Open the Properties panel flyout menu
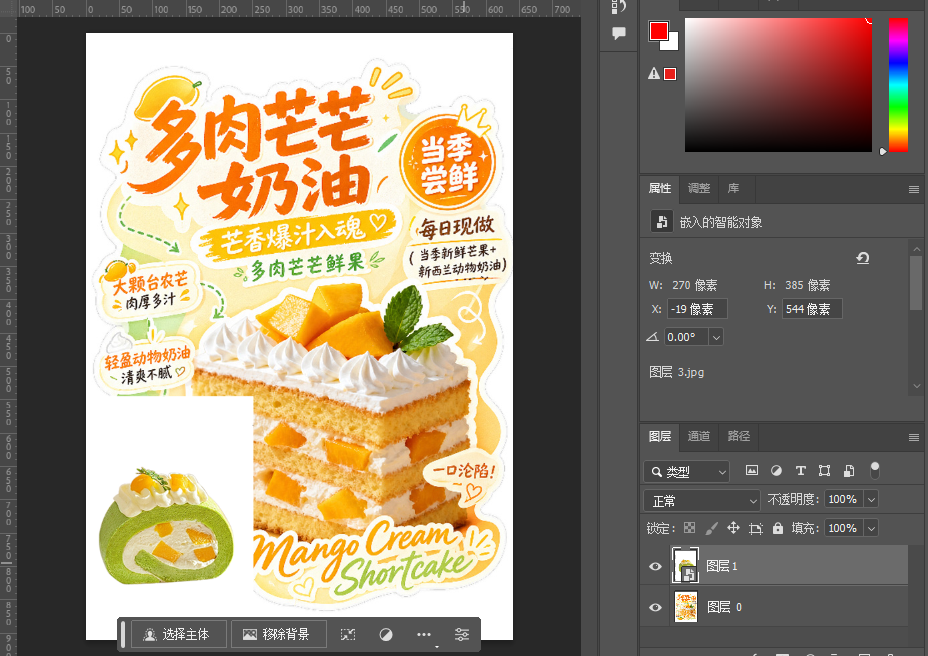The width and height of the screenshot is (928, 656). click(914, 189)
